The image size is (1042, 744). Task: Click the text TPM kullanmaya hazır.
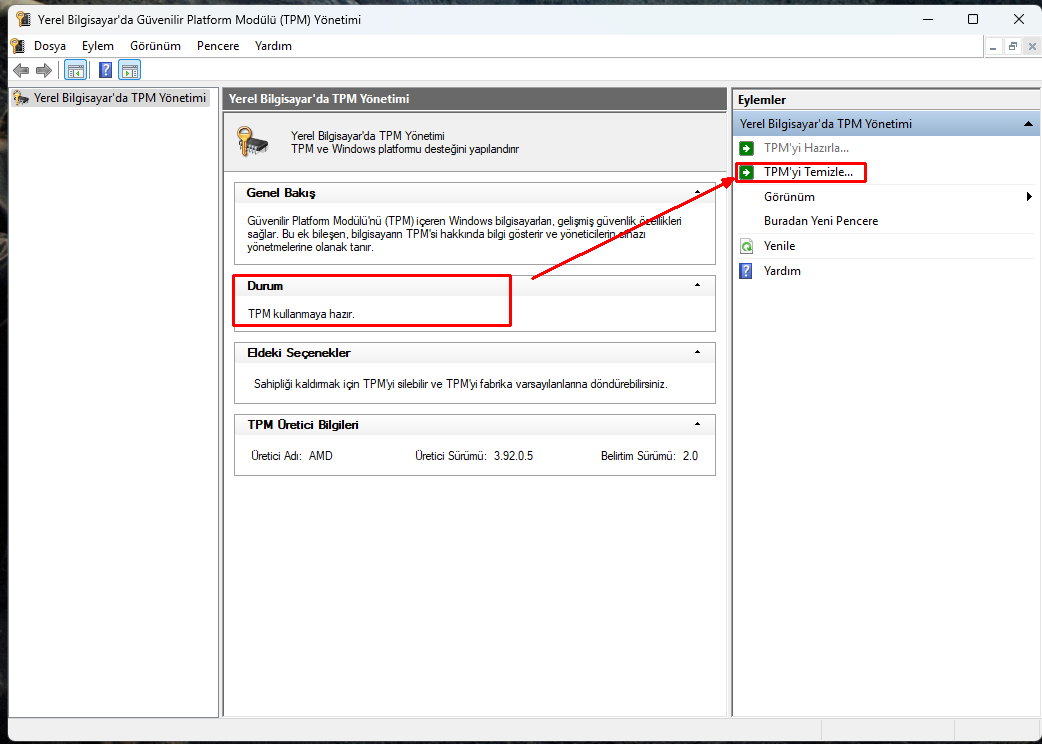tap(302, 314)
